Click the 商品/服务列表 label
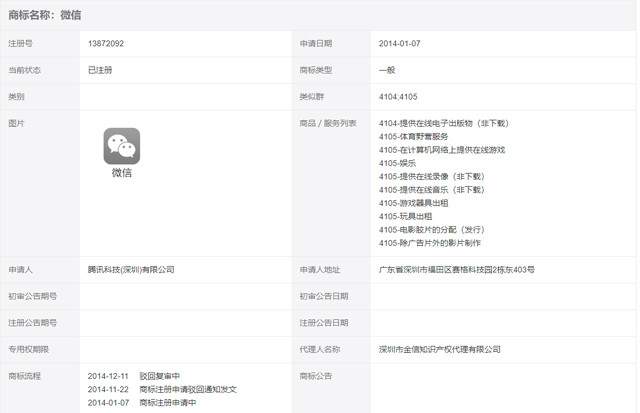 point(328,123)
